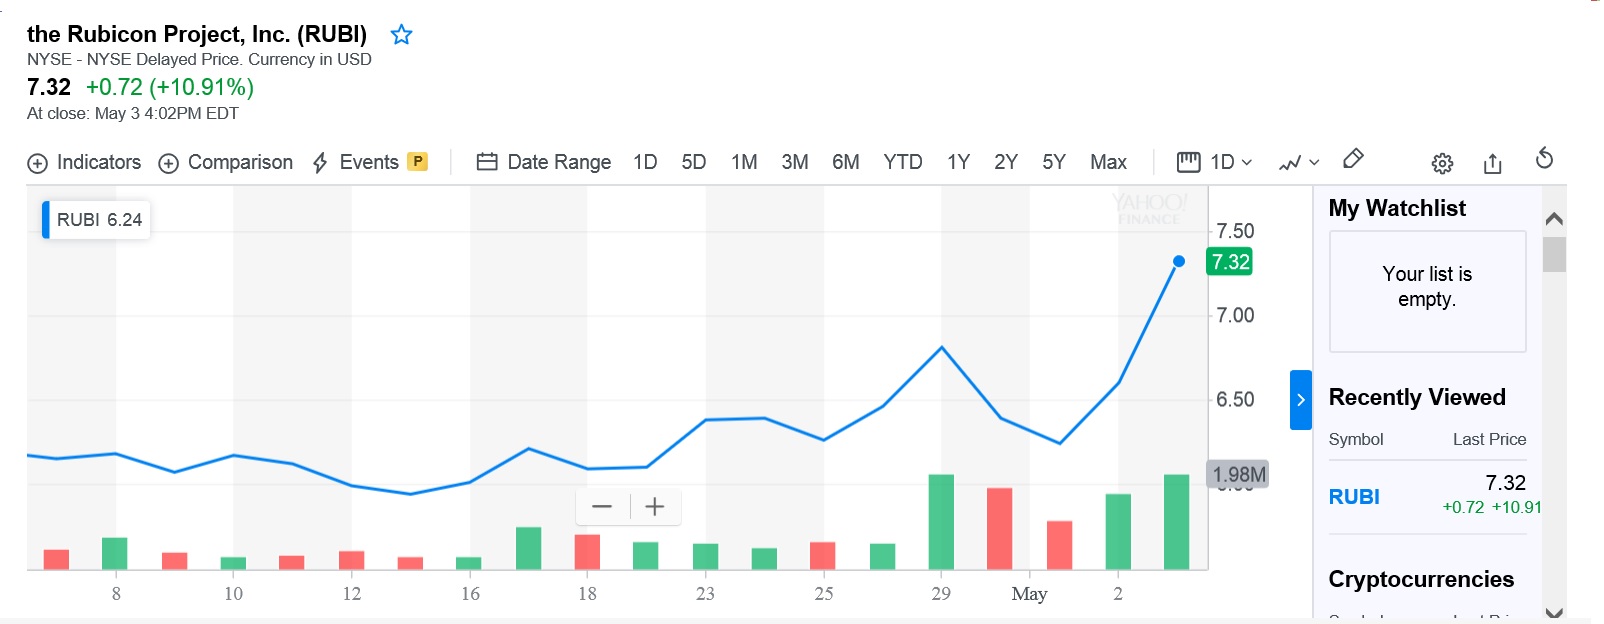This screenshot has width=1604, height=624.
Task: Collapse the watchlist side panel arrow
Action: tap(1300, 400)
